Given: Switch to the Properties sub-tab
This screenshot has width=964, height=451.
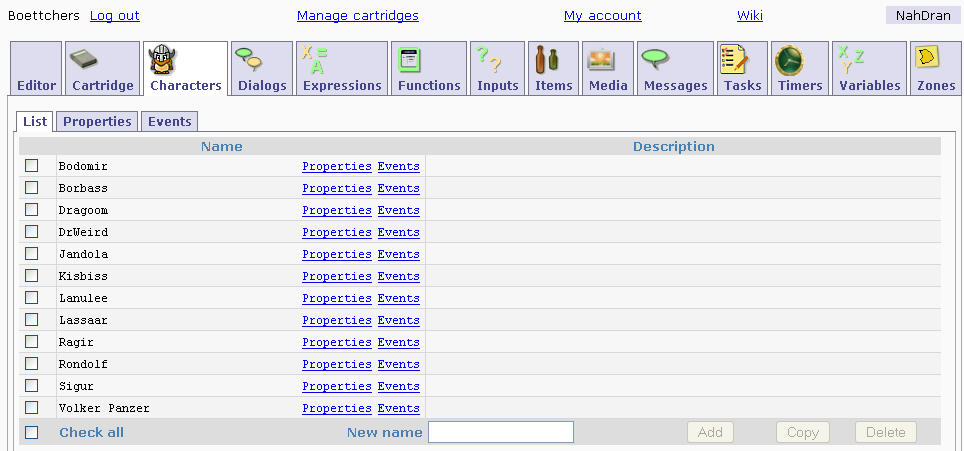Looking at the screenshot, I should pos(97,121).
